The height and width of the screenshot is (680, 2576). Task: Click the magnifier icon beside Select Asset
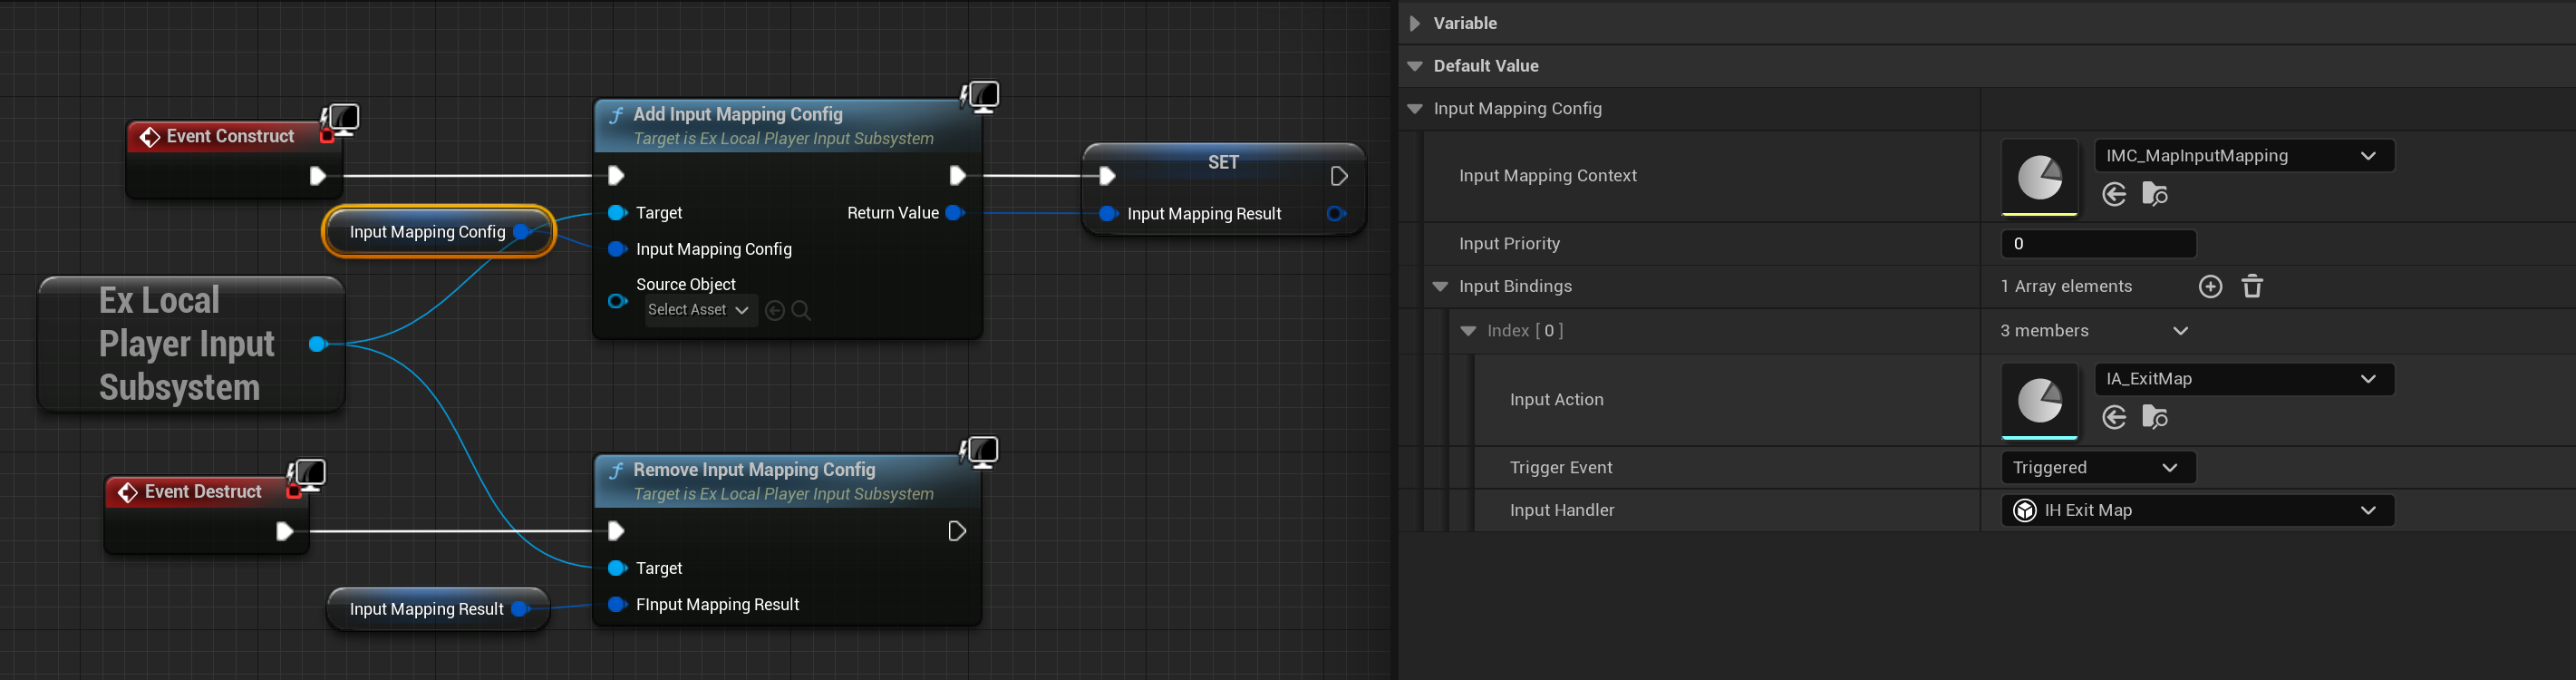(x=801, y=311)
